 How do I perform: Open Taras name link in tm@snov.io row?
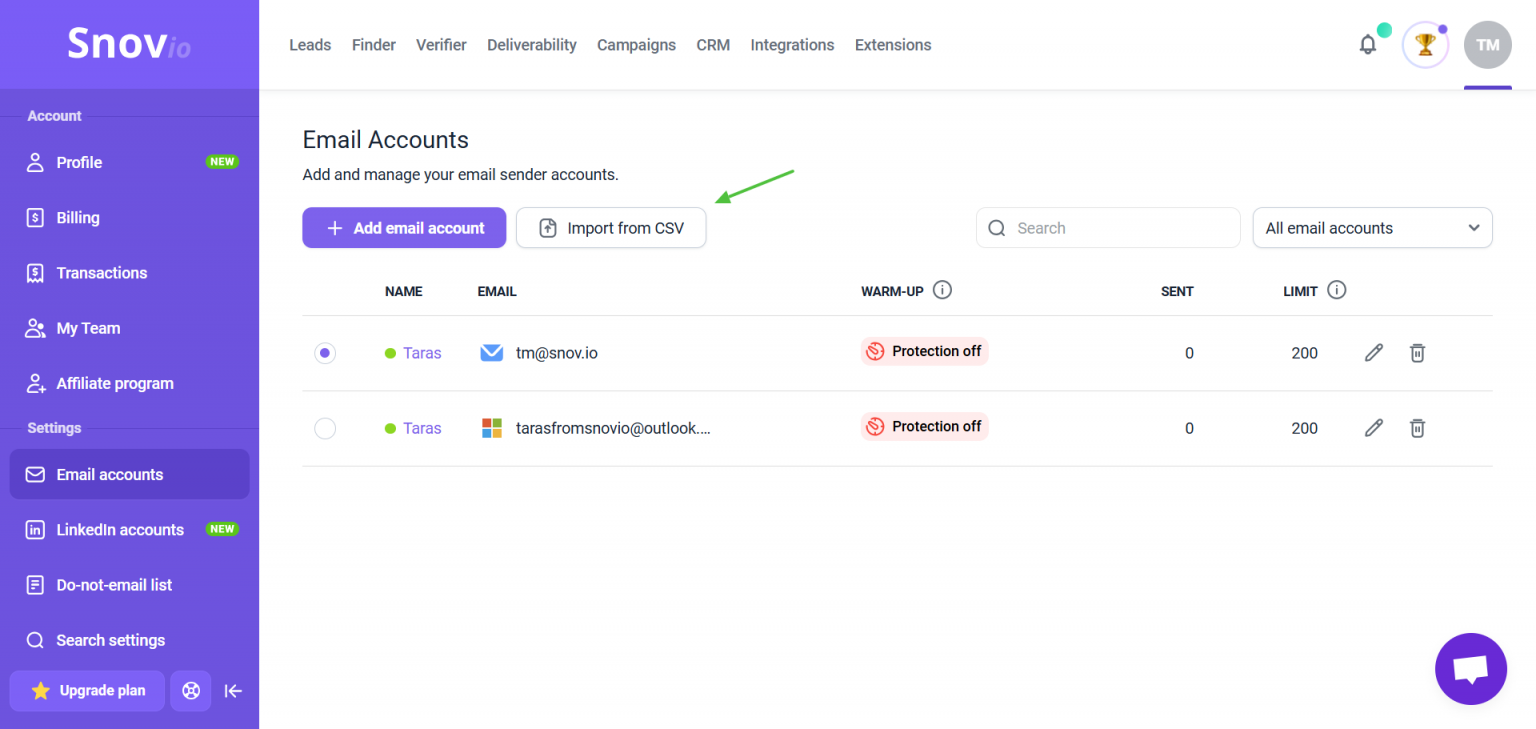click(422, 353)
